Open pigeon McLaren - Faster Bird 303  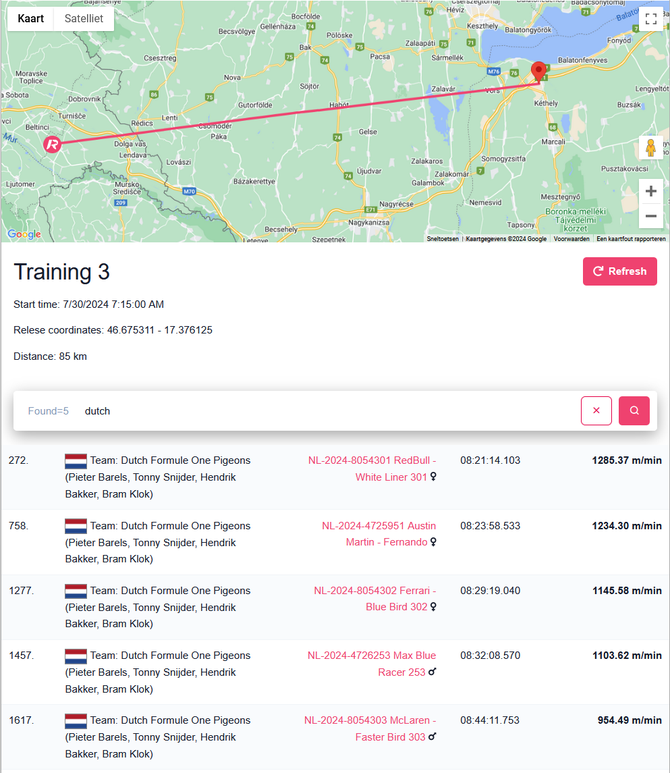pyautogui.click(x=370, y=729)
